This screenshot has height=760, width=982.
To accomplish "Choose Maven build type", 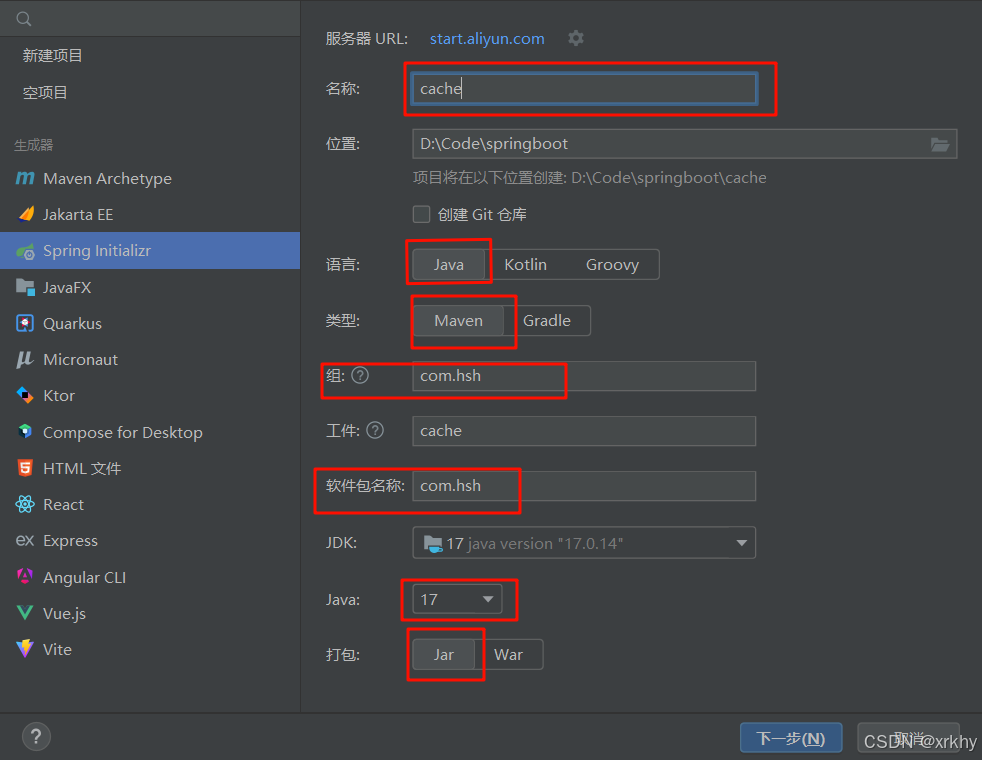I will click(x=458, y=321).
